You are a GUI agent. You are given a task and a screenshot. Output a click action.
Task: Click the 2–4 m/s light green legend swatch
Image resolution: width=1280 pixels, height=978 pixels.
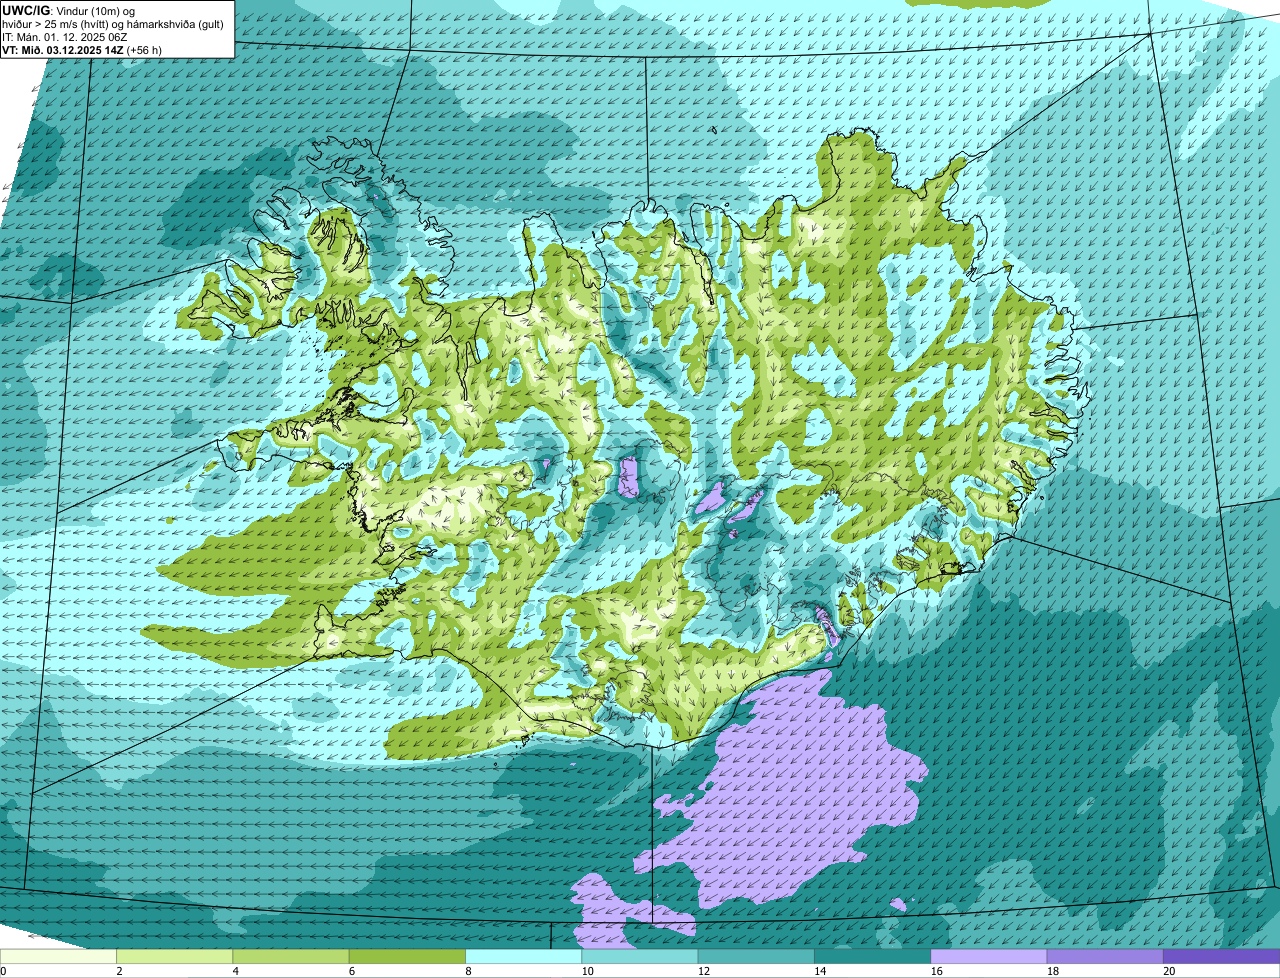pos(175,956)
